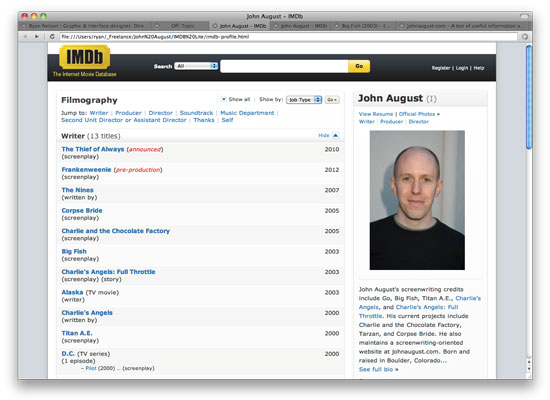The width and height of the screenshot is (550, 400).
Task: Jump to Second Unit Director section
Action: [123, 120]
